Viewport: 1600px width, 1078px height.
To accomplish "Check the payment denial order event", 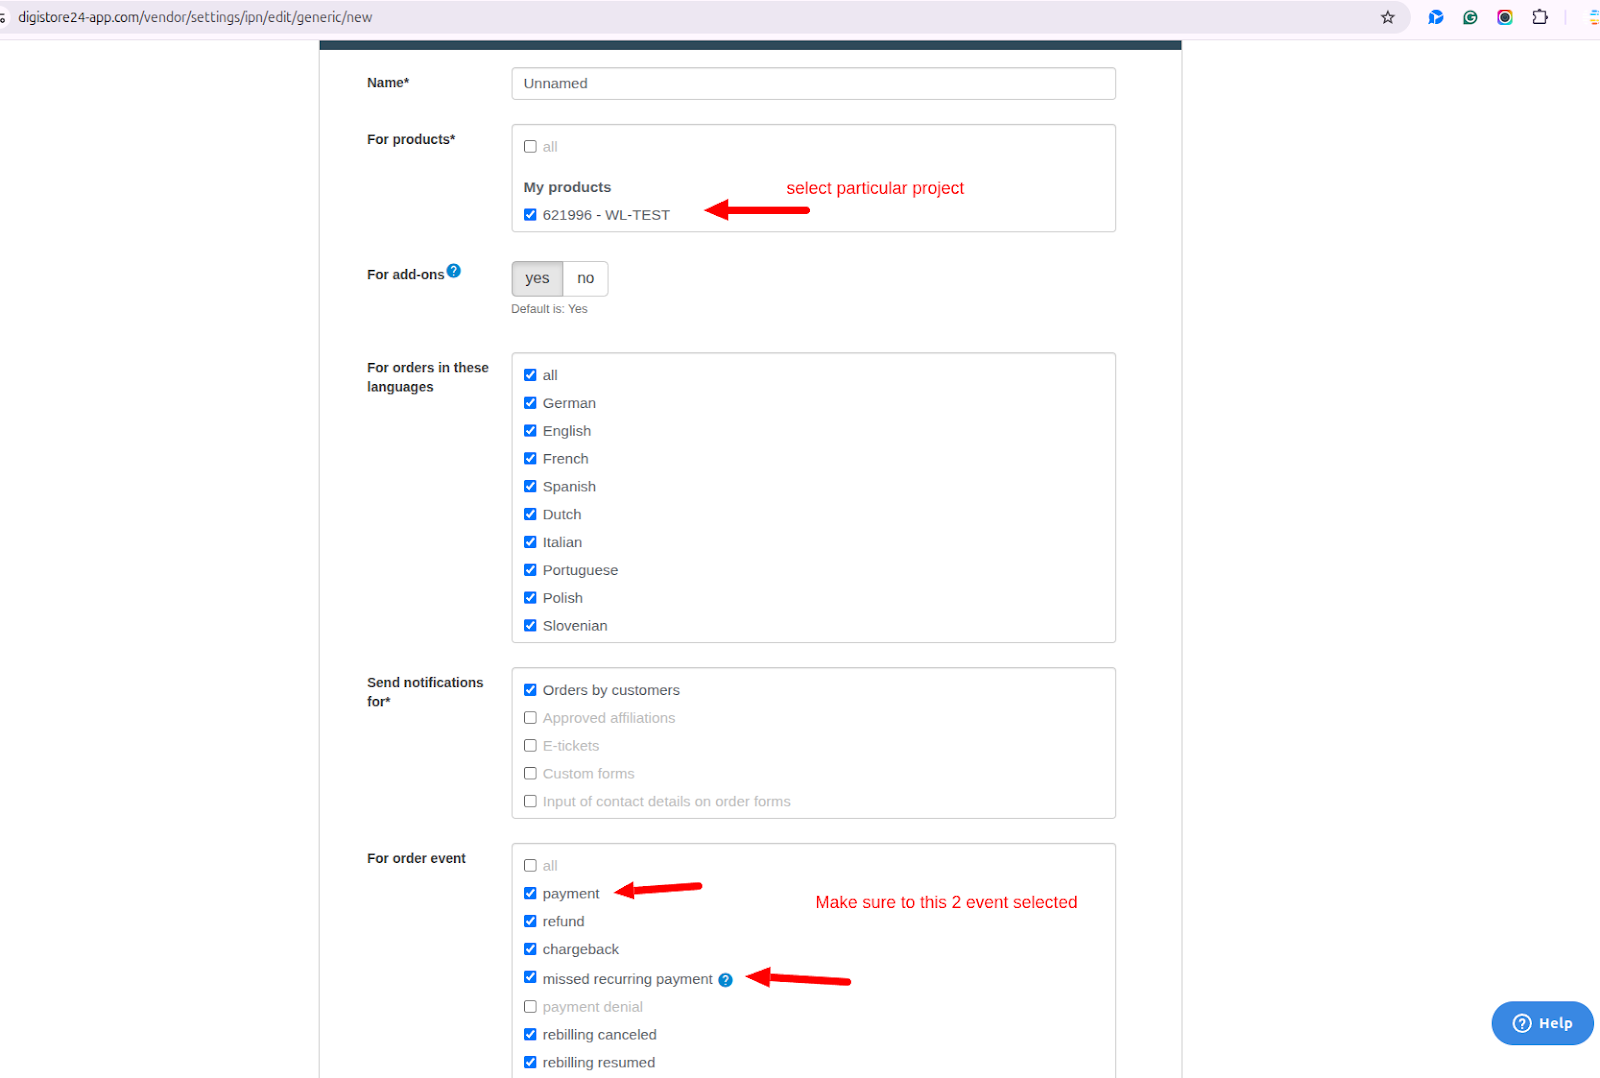I will pos(530,1007).
